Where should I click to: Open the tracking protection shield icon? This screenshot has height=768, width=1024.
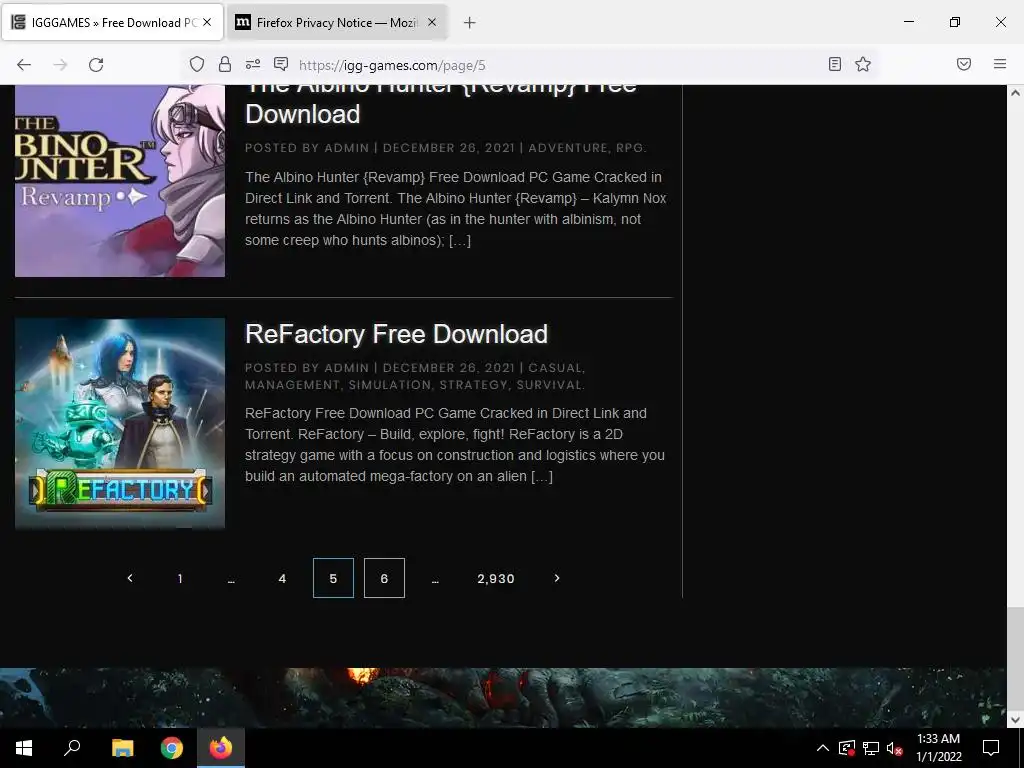[x=197, y=64]
